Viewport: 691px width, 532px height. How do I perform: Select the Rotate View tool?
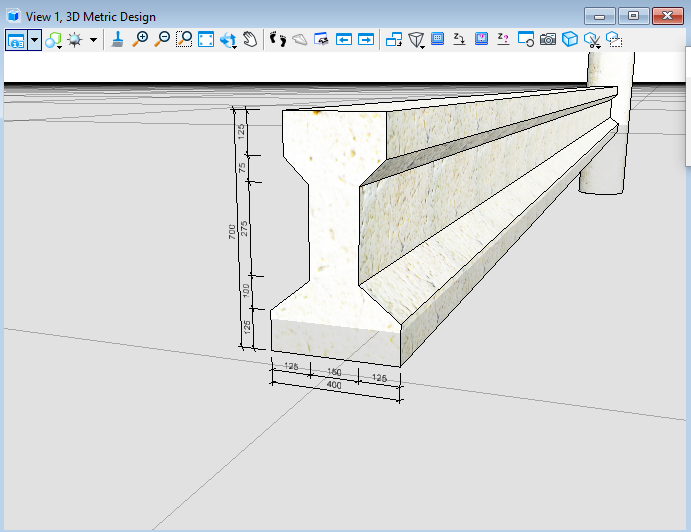[x=228, y=40]
